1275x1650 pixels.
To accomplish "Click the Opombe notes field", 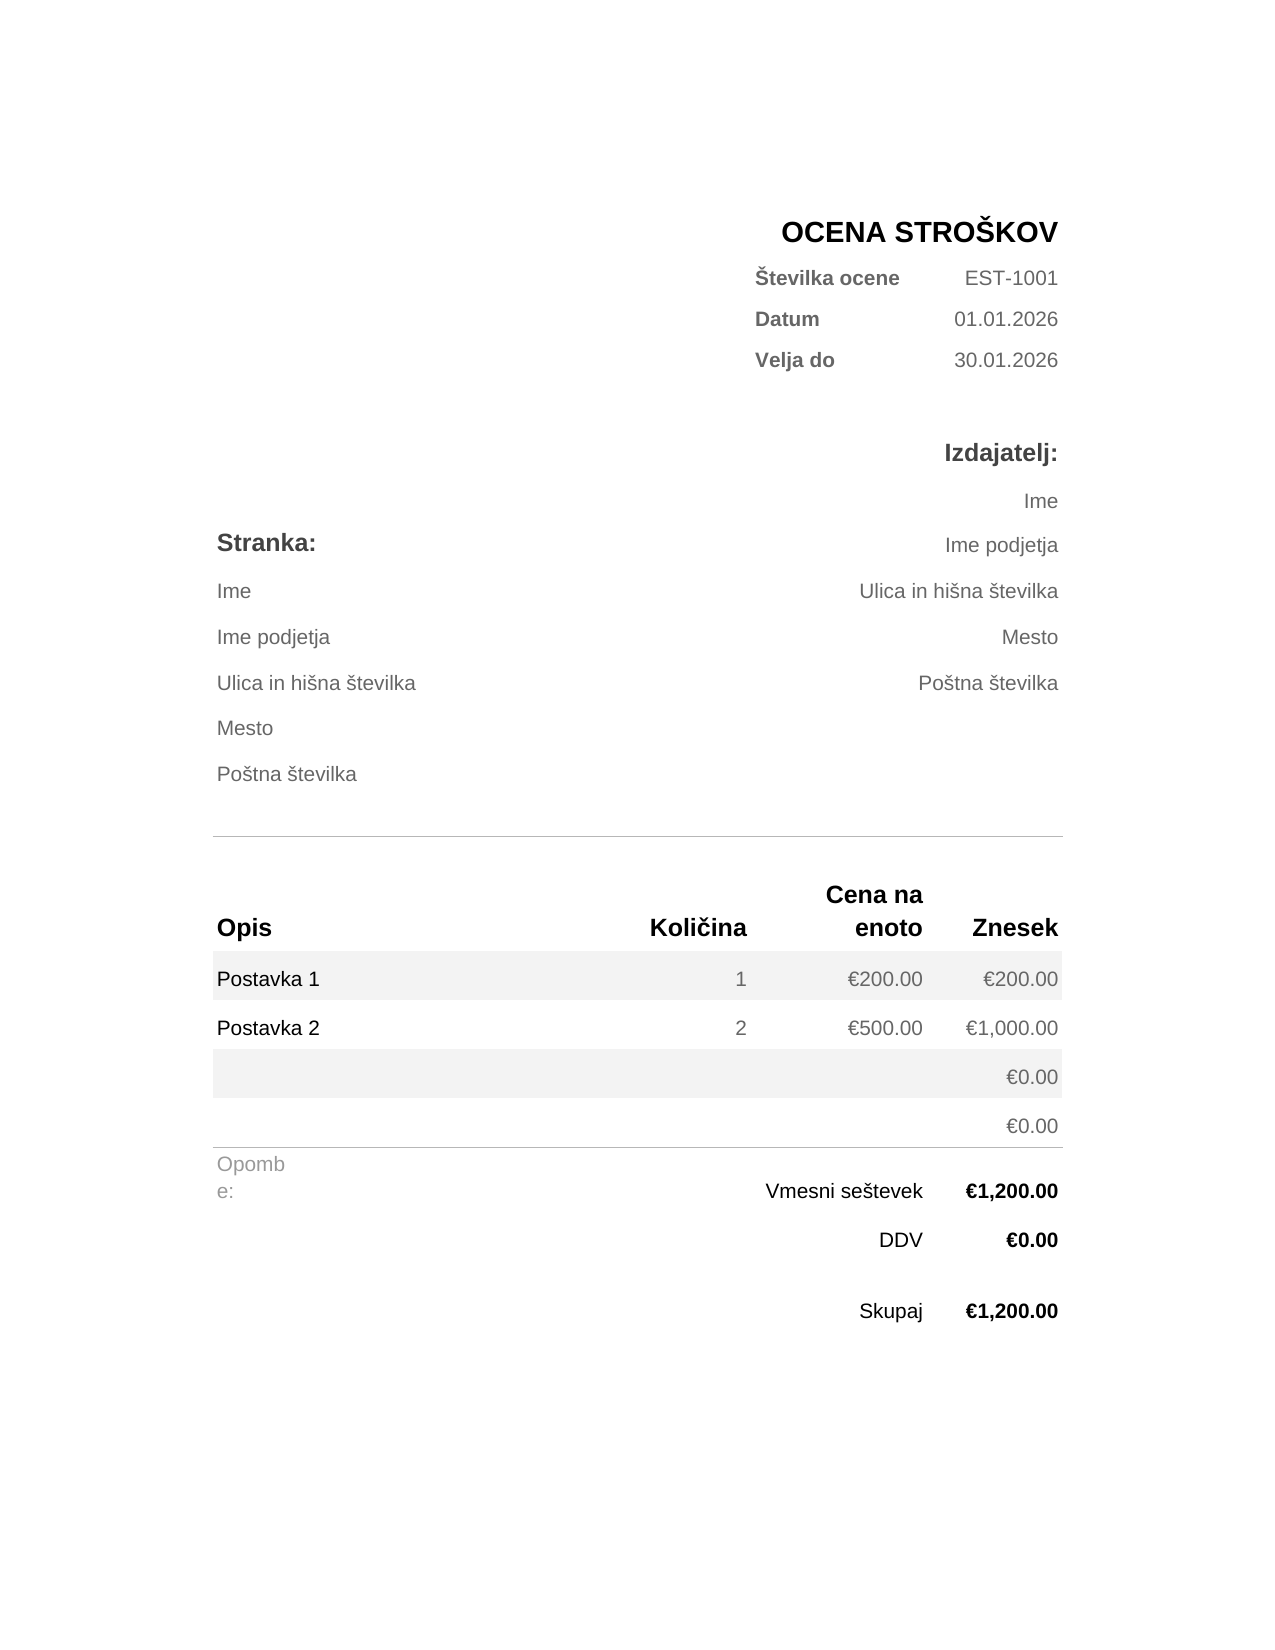I will click(x=251, y=1177).
